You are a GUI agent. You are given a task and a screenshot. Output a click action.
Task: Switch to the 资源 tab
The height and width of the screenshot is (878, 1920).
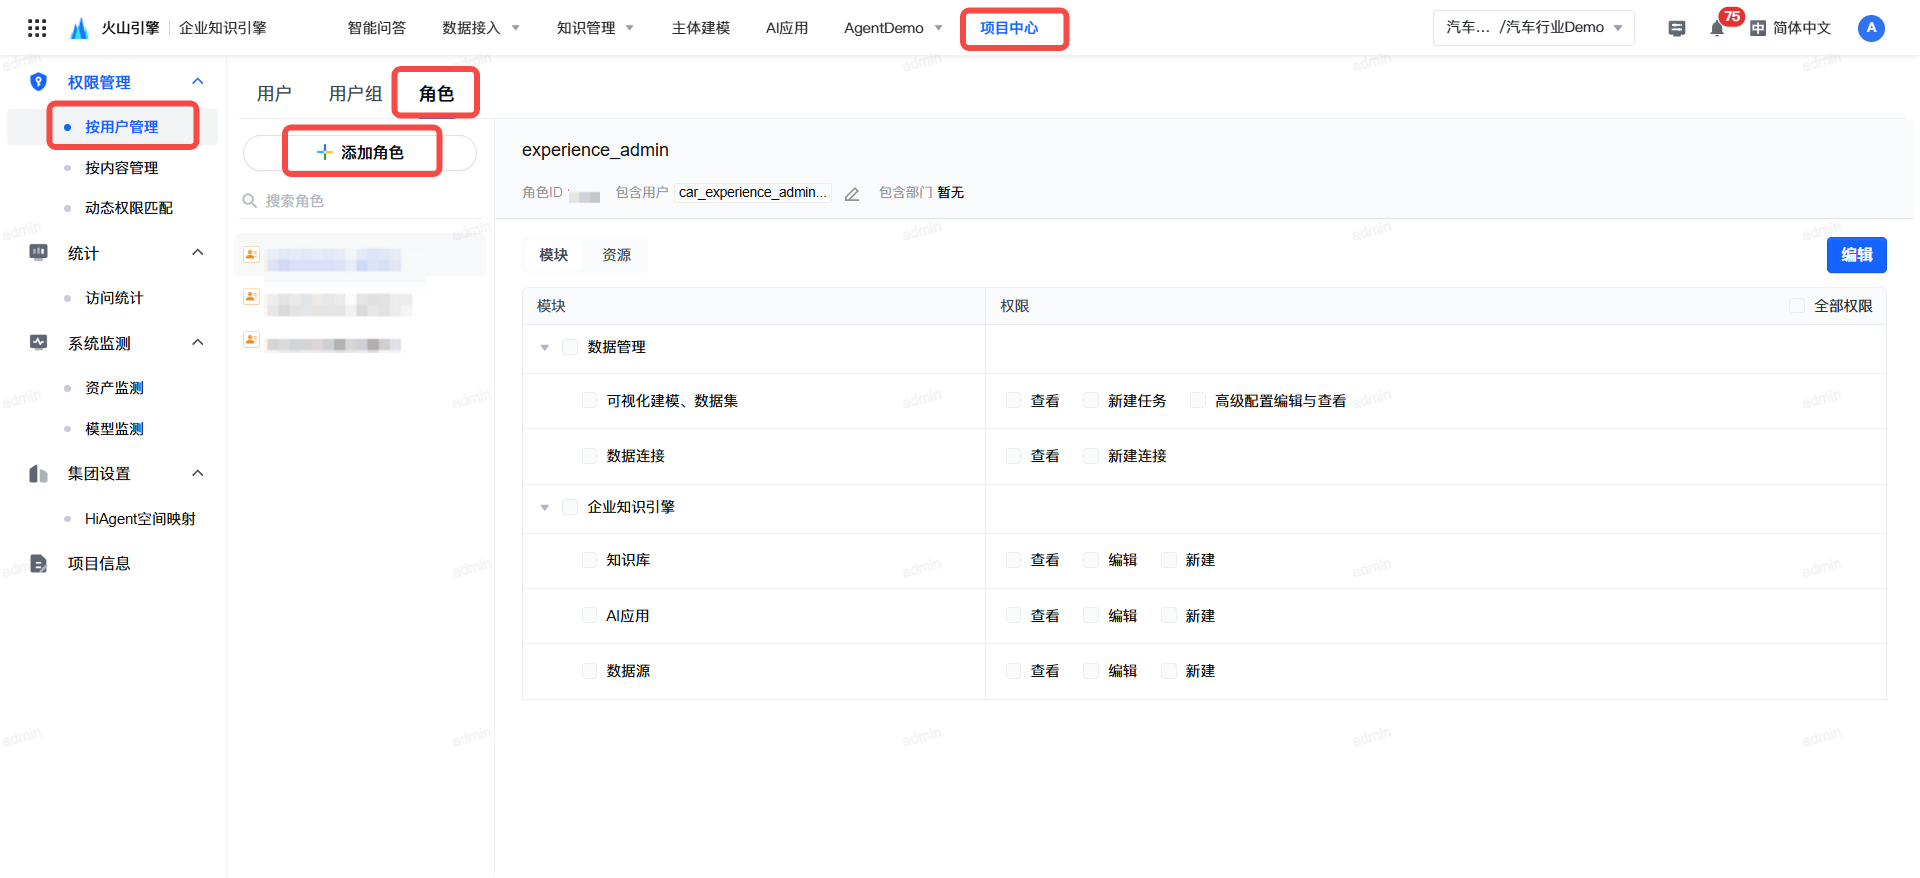click(616, 255)
